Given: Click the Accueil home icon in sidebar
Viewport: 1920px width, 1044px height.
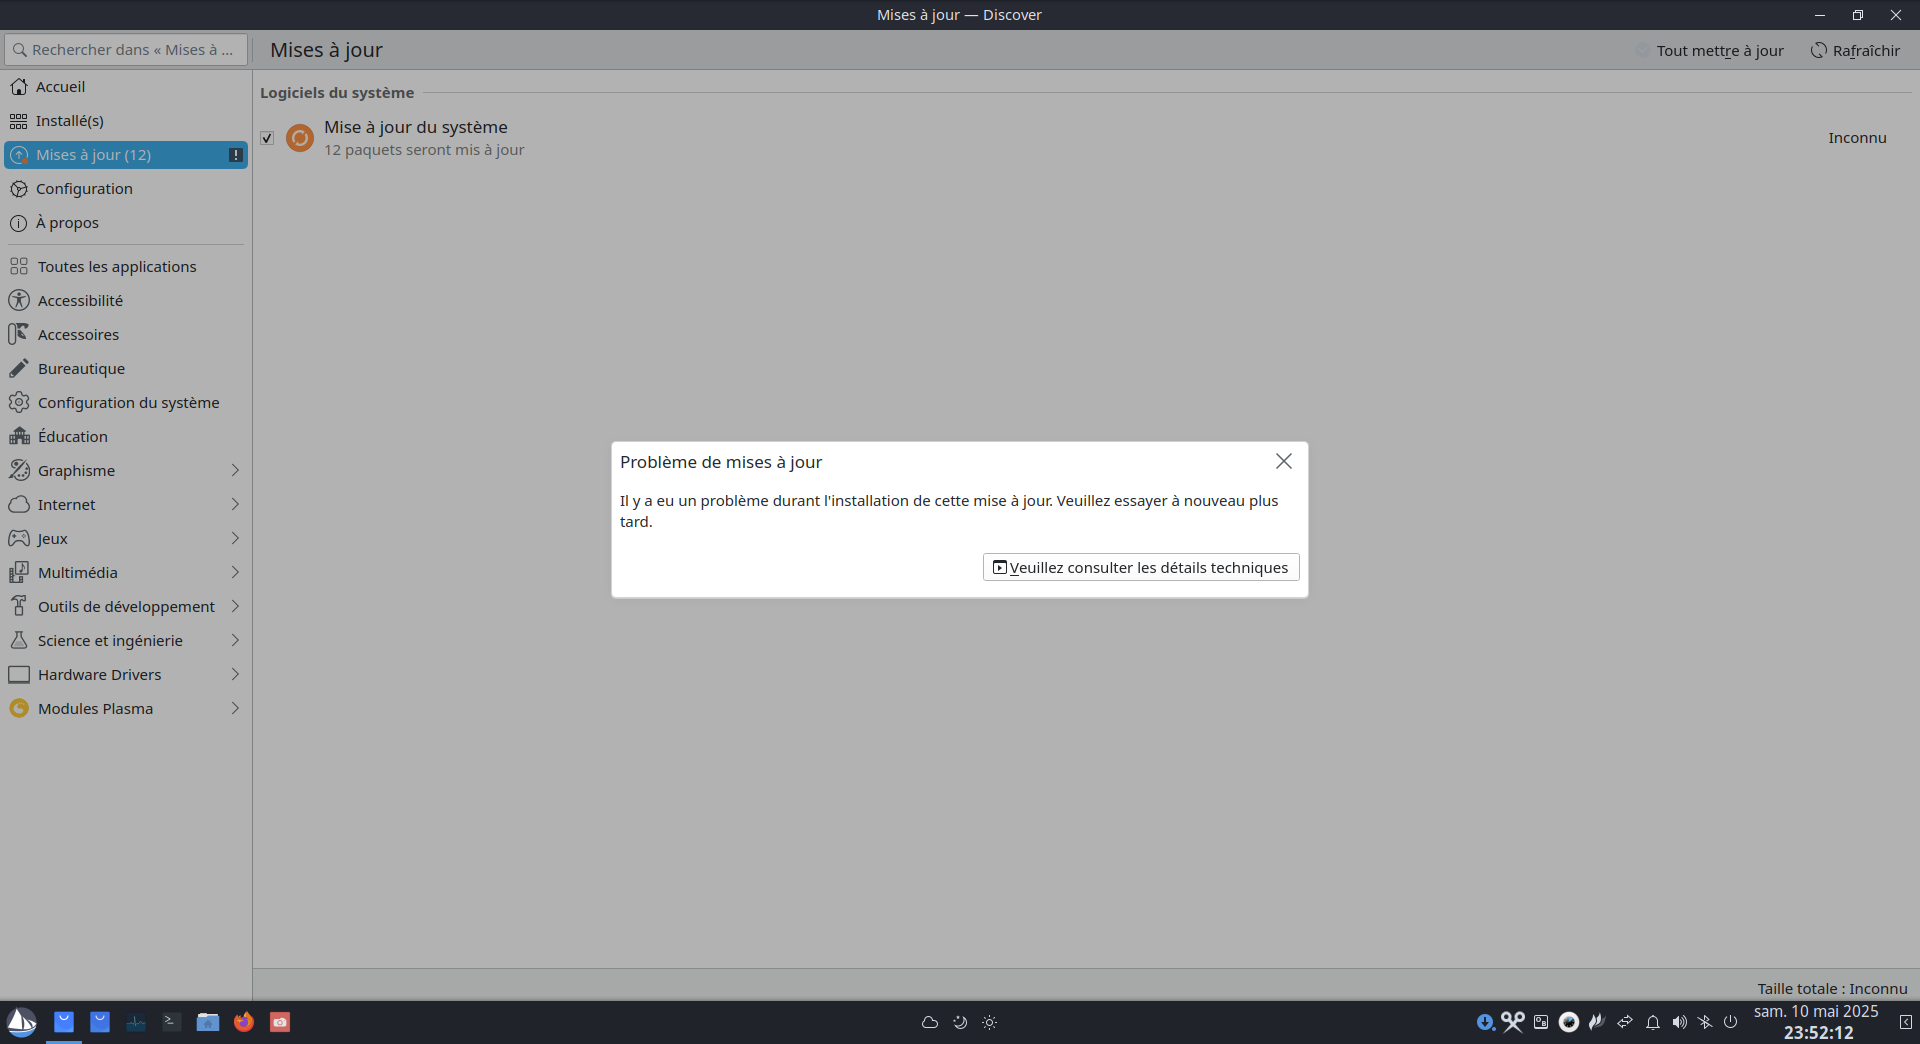Looking at the screenshot, I should (19, 87).
